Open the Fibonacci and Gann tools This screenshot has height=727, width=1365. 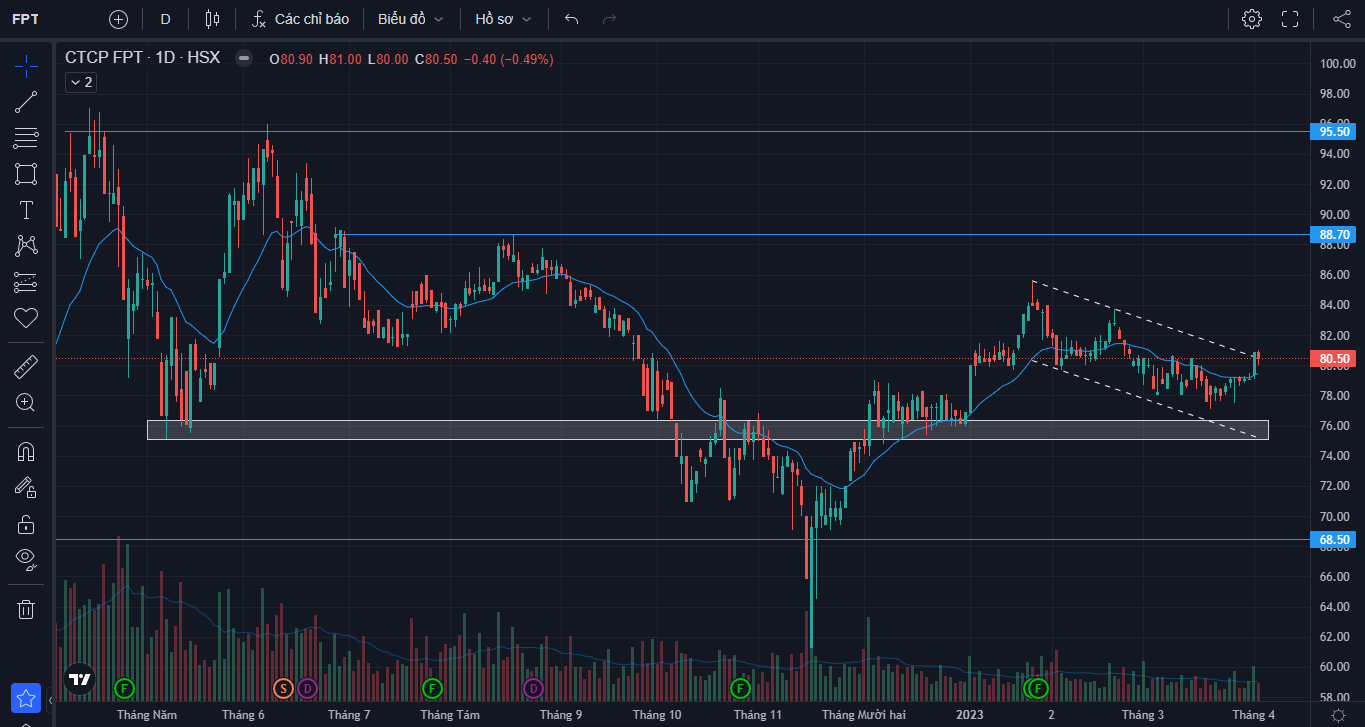(x=26, y=138)
